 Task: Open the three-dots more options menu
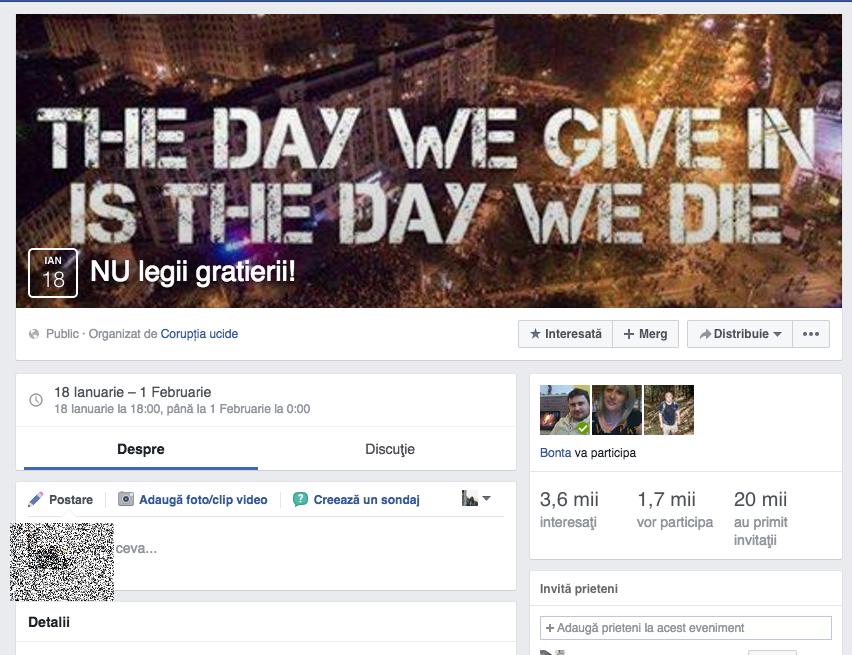811,334
